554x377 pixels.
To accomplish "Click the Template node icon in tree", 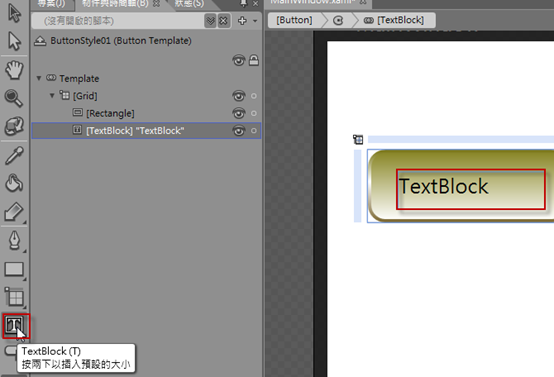I will click(x=51, y=78).
